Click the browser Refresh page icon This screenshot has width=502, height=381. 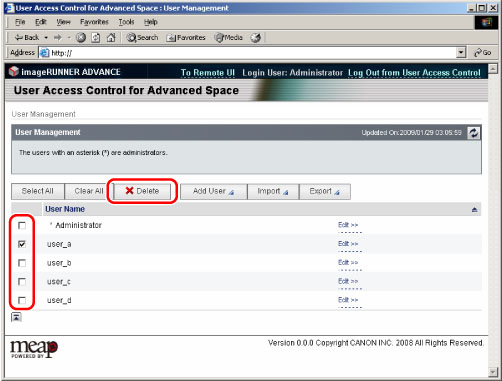pos(96,38)
